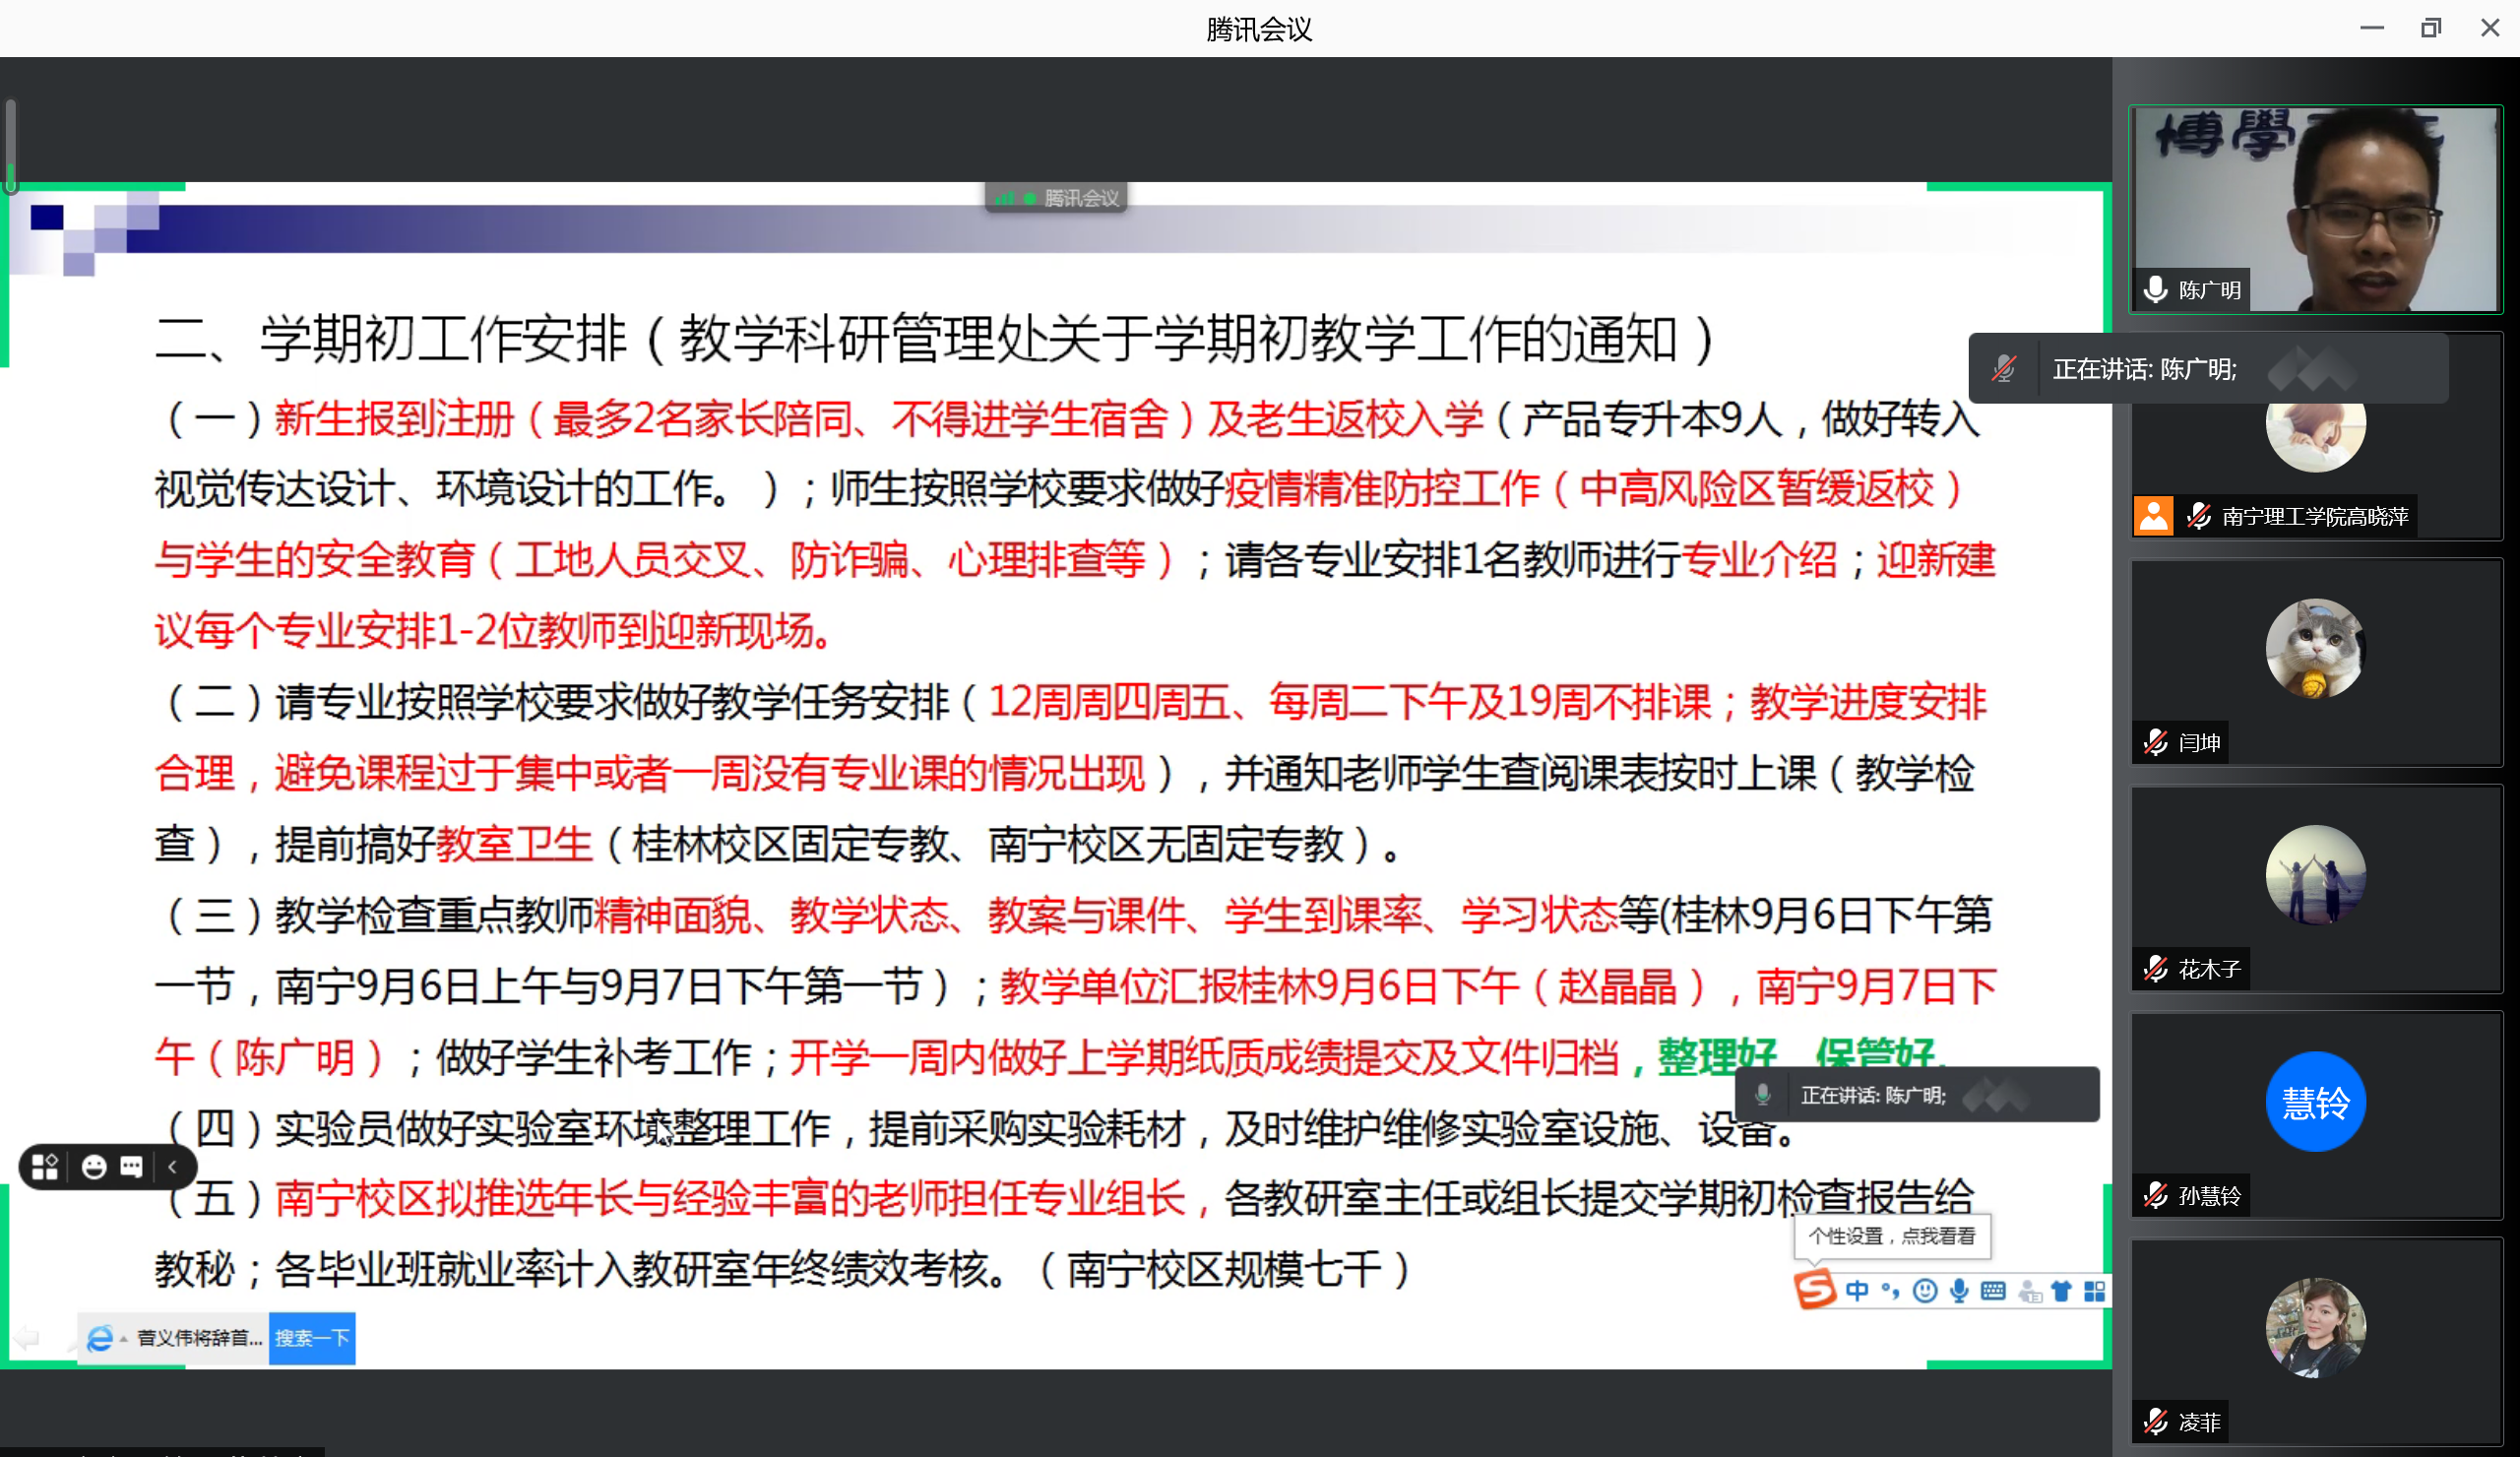Click muted mic icon of 南宁理工学院高晓萍

tap(2197, 516)
